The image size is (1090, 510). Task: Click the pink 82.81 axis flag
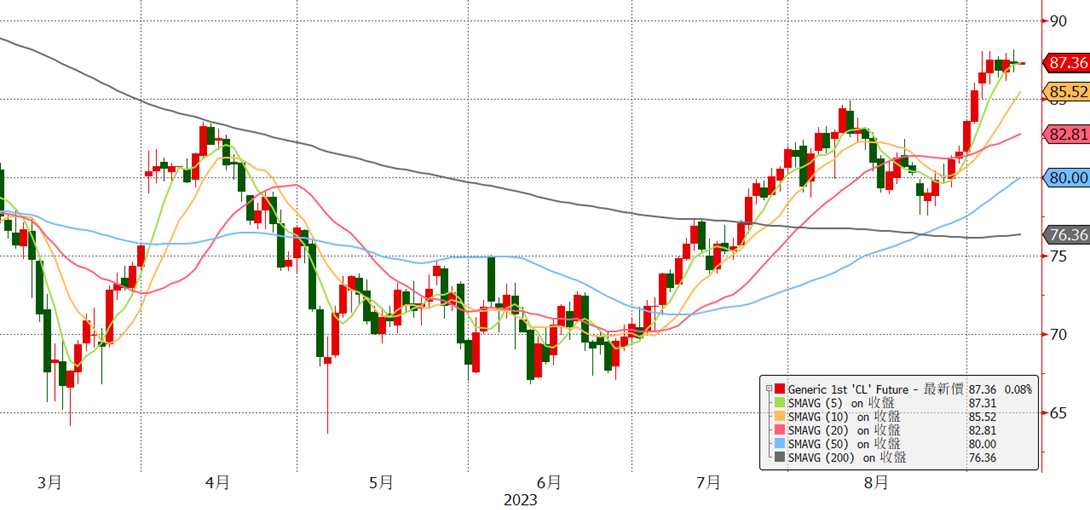click(x=1066, y=134)
